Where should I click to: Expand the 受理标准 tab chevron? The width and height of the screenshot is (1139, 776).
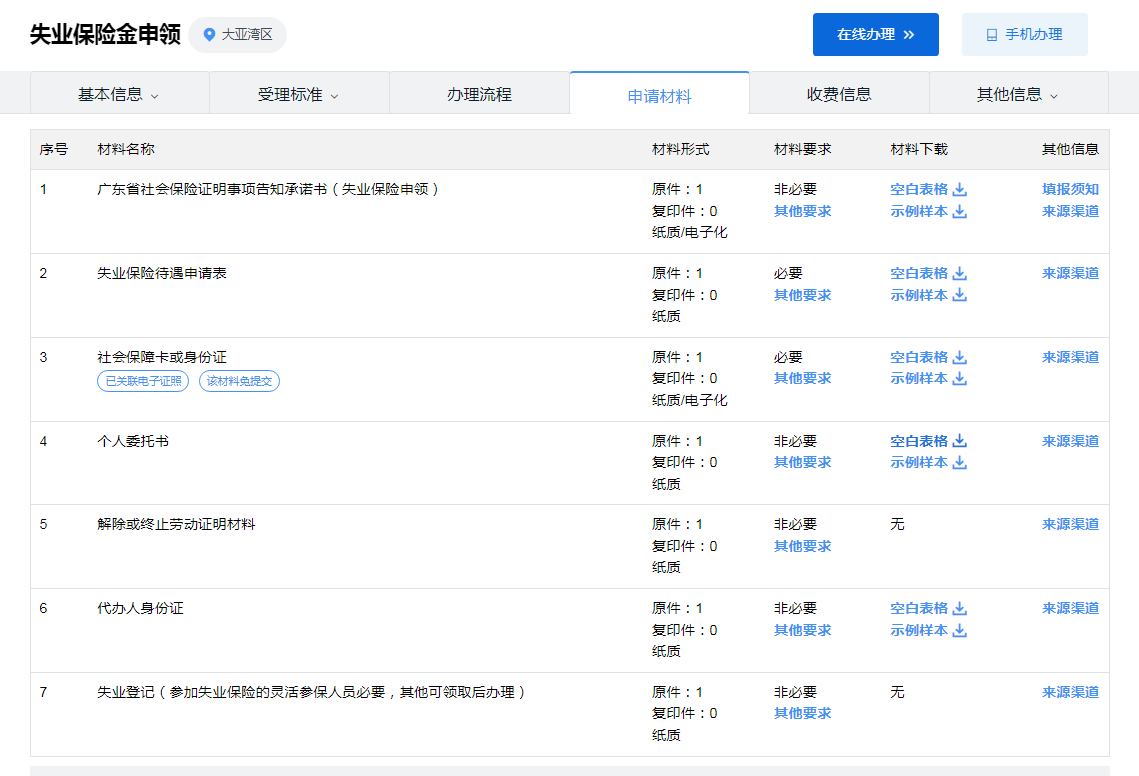334,96
